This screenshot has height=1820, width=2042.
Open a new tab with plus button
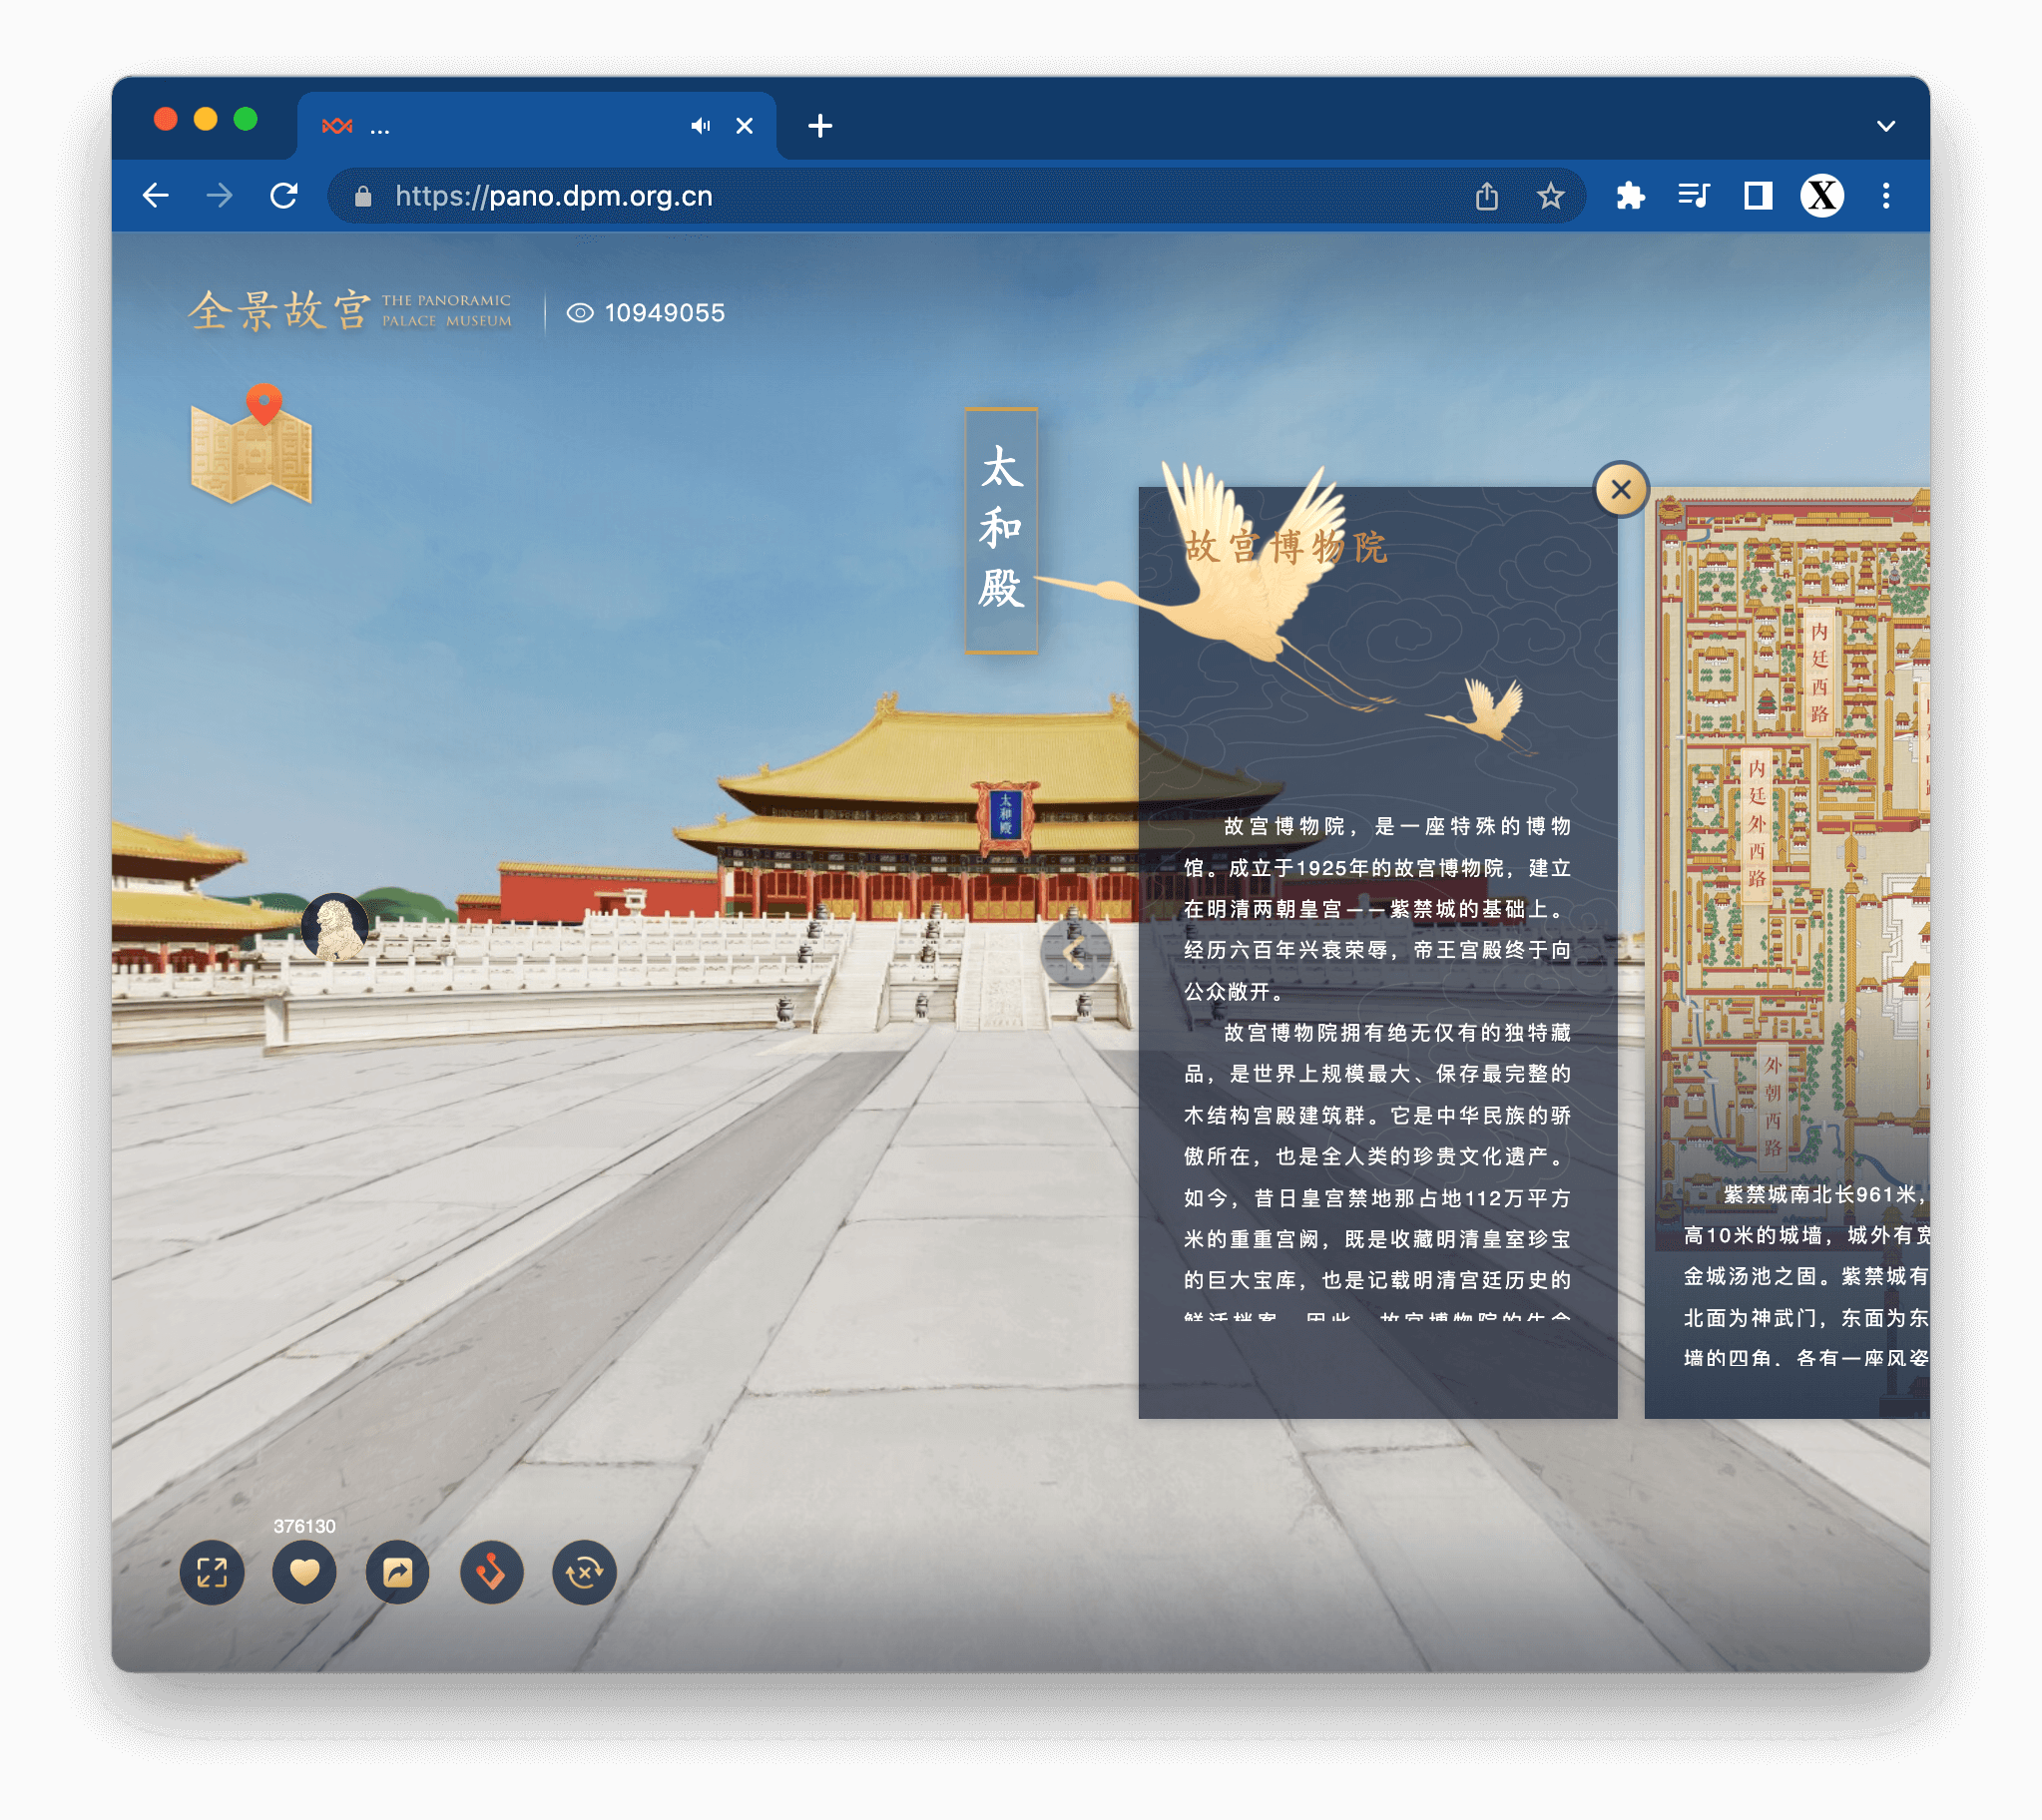820,126
